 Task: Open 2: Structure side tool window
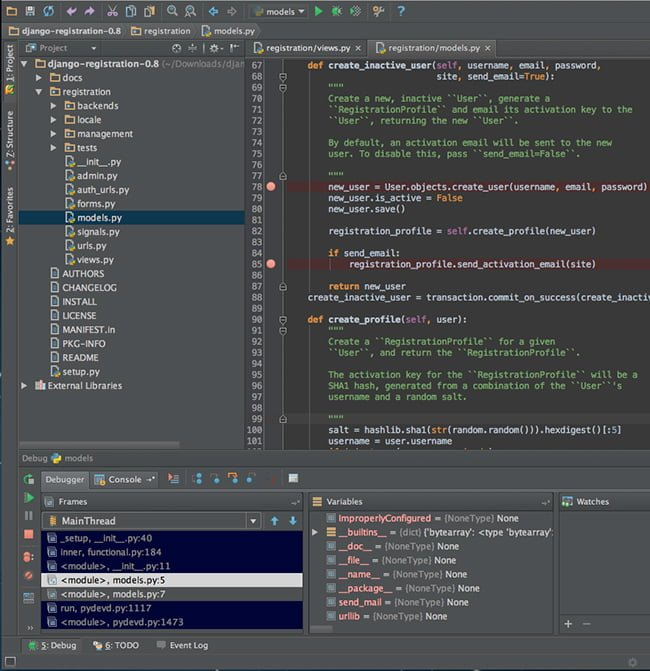click(10, 140)
